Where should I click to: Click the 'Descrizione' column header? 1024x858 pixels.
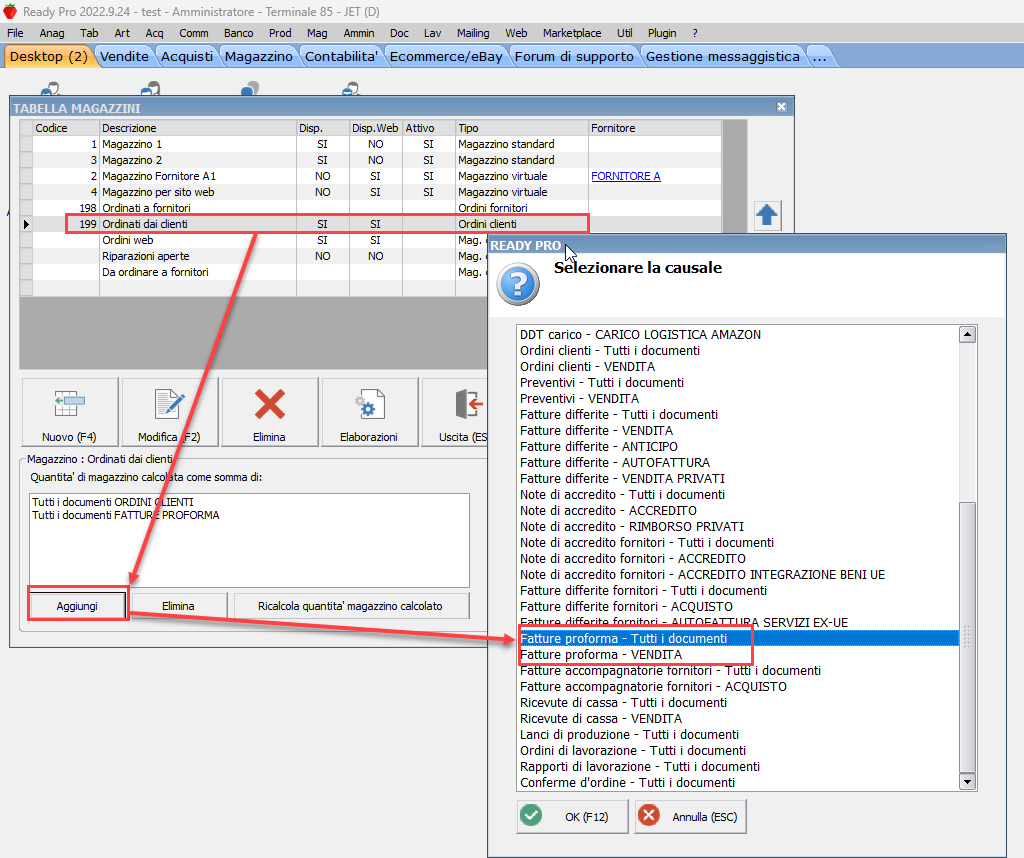pyautogui.click(x=198, y=128)
